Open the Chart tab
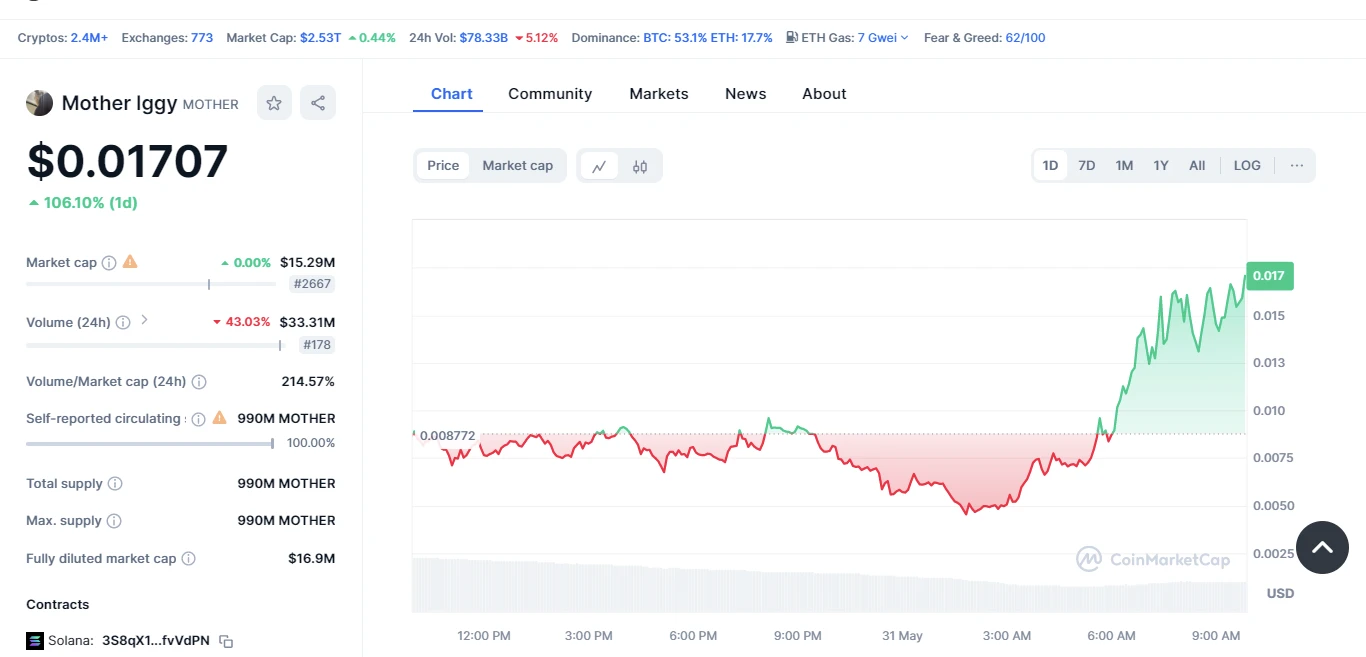 coord(452,94)
